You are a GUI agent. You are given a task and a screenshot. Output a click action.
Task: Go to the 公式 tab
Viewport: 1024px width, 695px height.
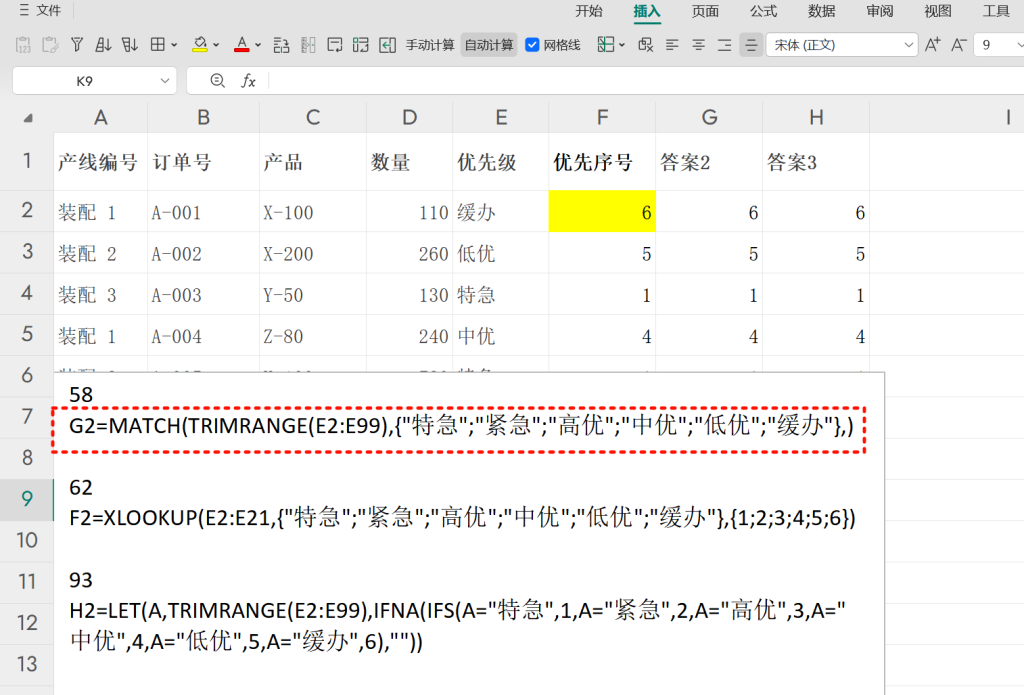[763, 11]
